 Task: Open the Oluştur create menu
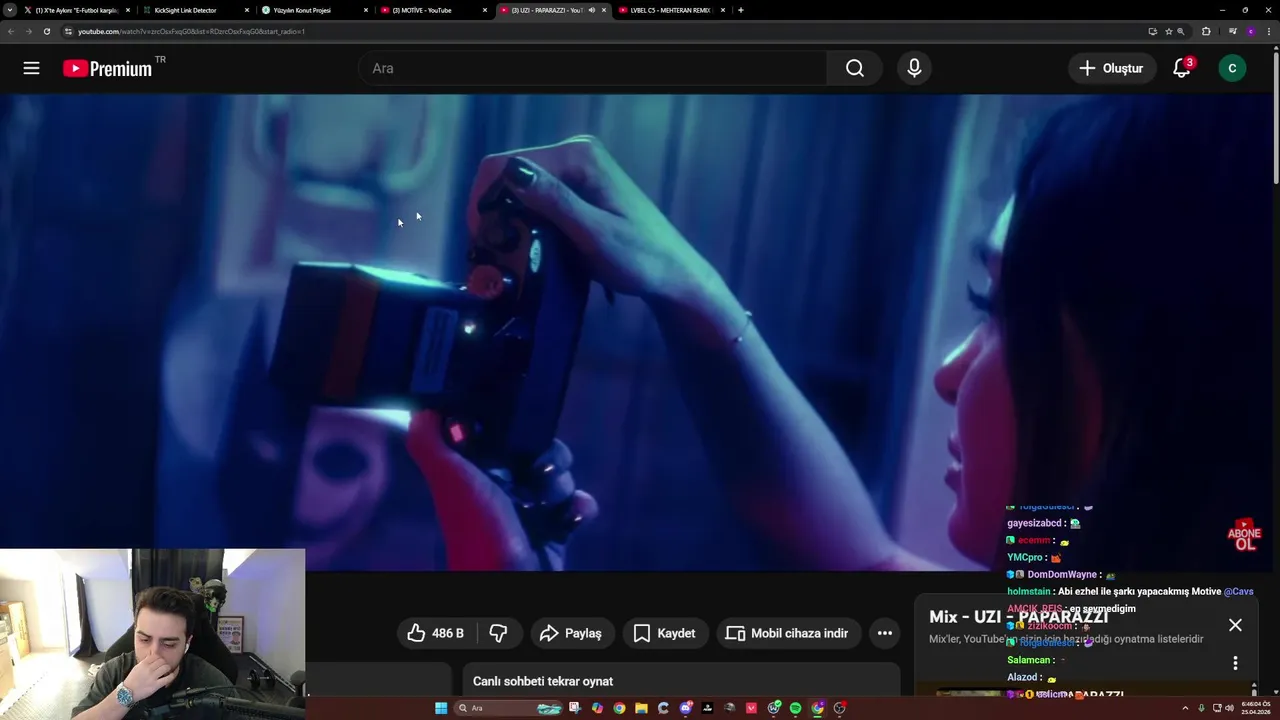(x=1111, y=68)
